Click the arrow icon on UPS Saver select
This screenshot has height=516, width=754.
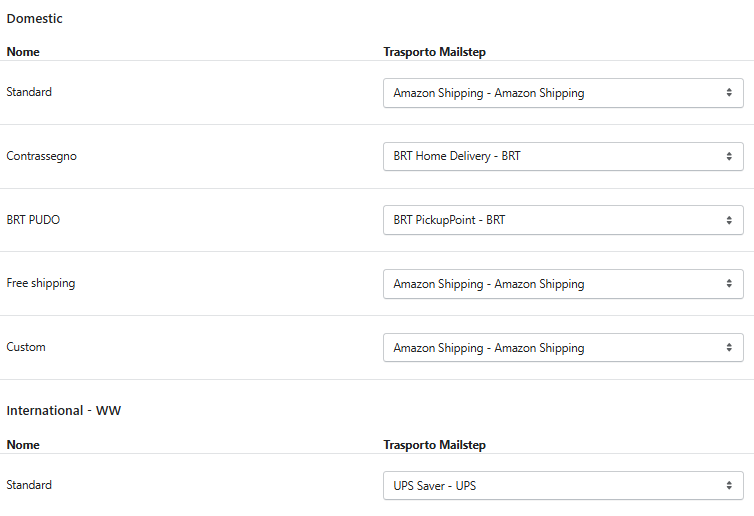point(729,486)
